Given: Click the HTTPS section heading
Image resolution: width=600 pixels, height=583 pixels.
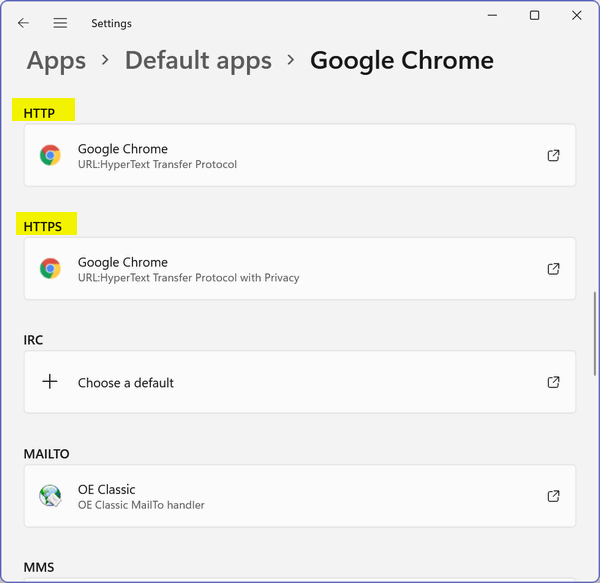Looking at the screenshot, I should click(x=42, y=226).
